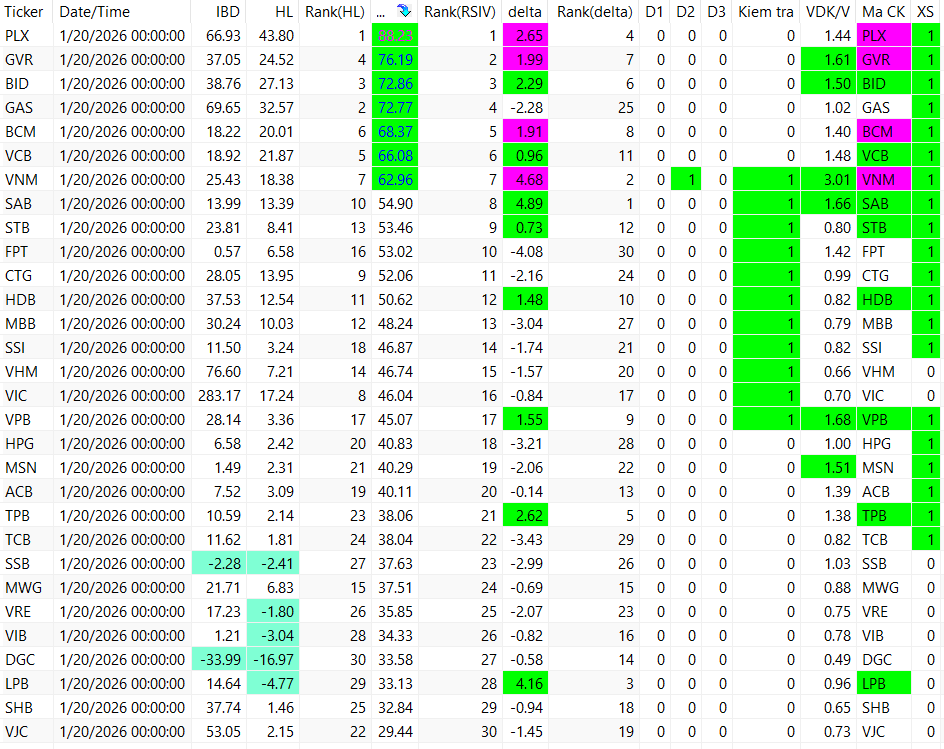The height and width of the screenshot is (749, 944).
Task: Click the magenta BCM cell in Ma CK column
Action: pyautogui.click(x=884, y=132)
